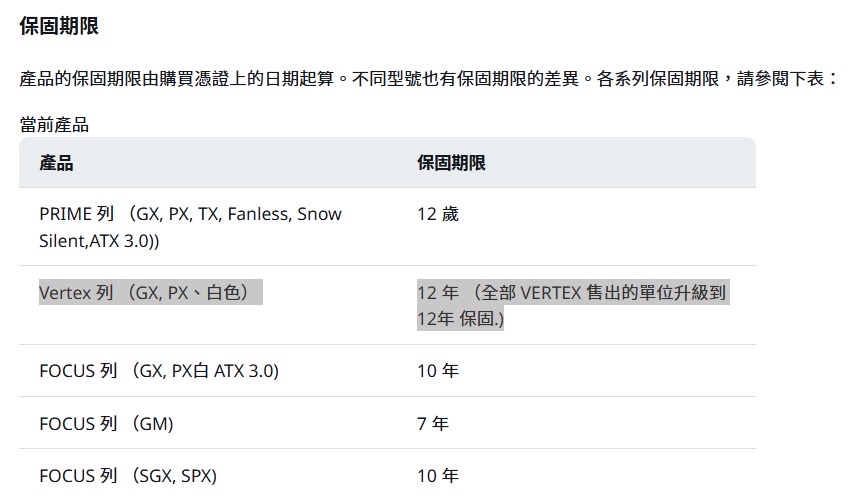The width and height of the screenshot is (856, 499).
Task: Click the 保固期限 page heading
Action: (59, 27)
